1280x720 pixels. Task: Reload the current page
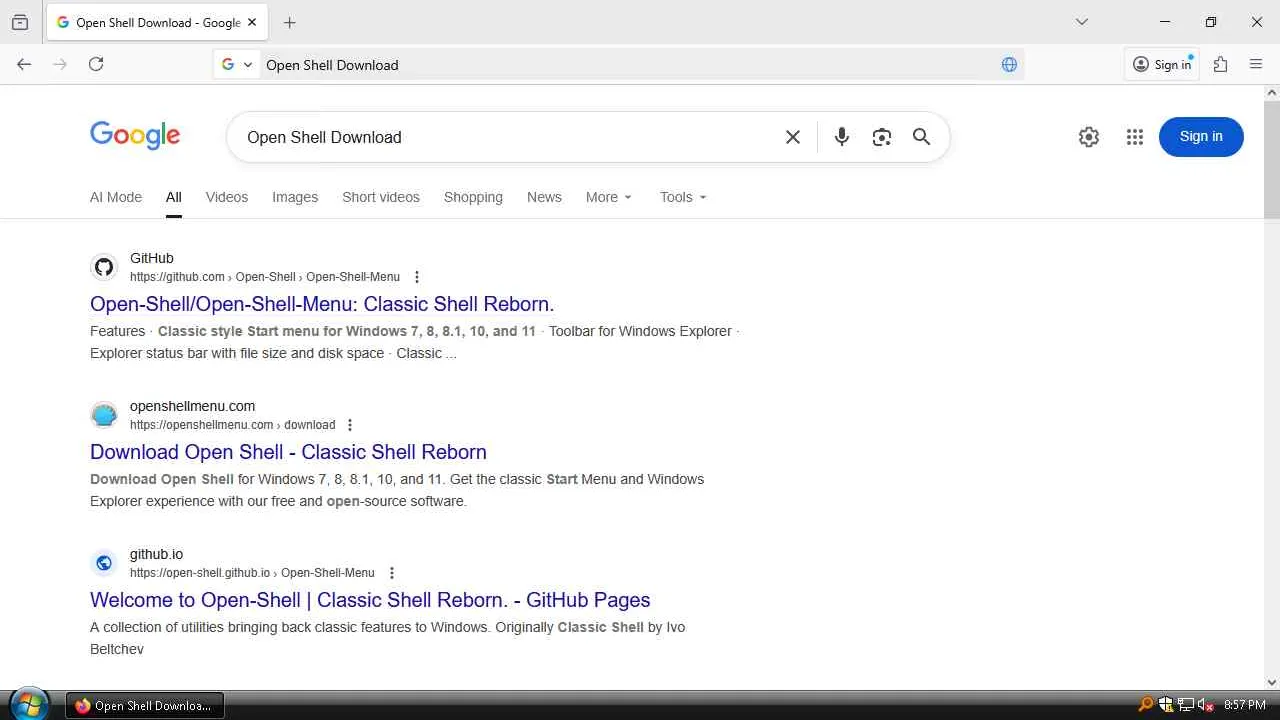click(96, 64)
